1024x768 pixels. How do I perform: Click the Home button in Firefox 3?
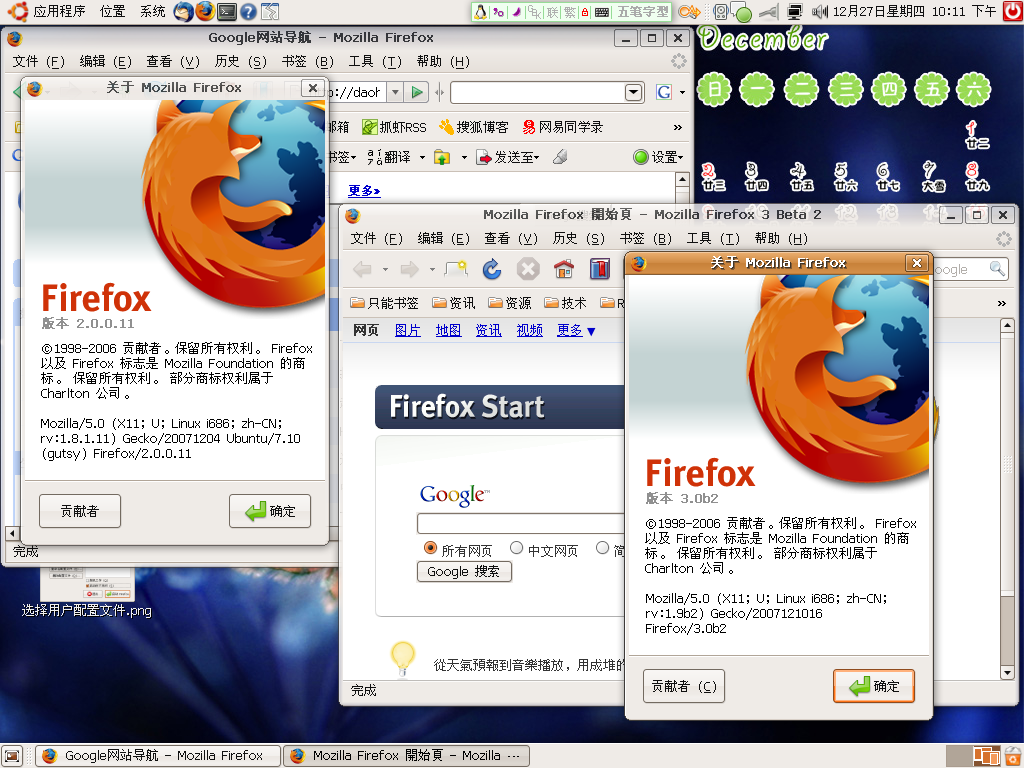coord(564,268)
